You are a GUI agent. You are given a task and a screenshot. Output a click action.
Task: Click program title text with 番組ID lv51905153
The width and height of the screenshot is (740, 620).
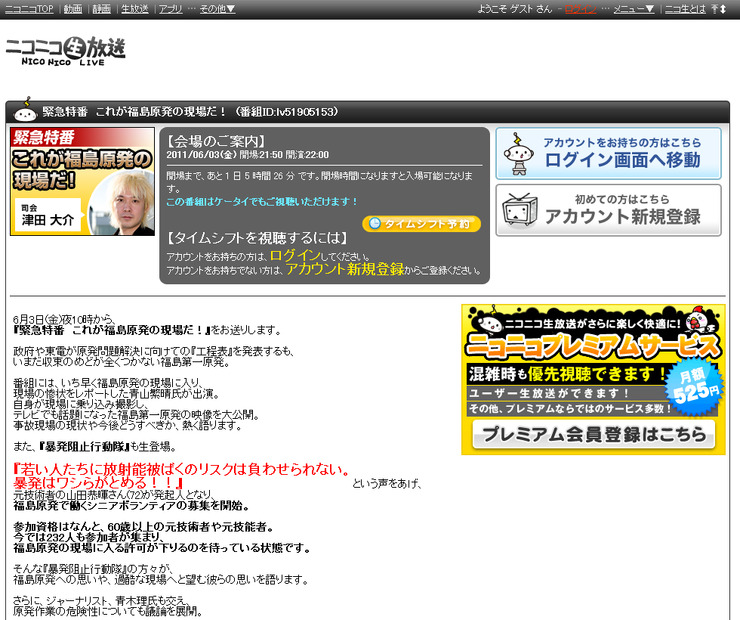(x=190, y=112)
